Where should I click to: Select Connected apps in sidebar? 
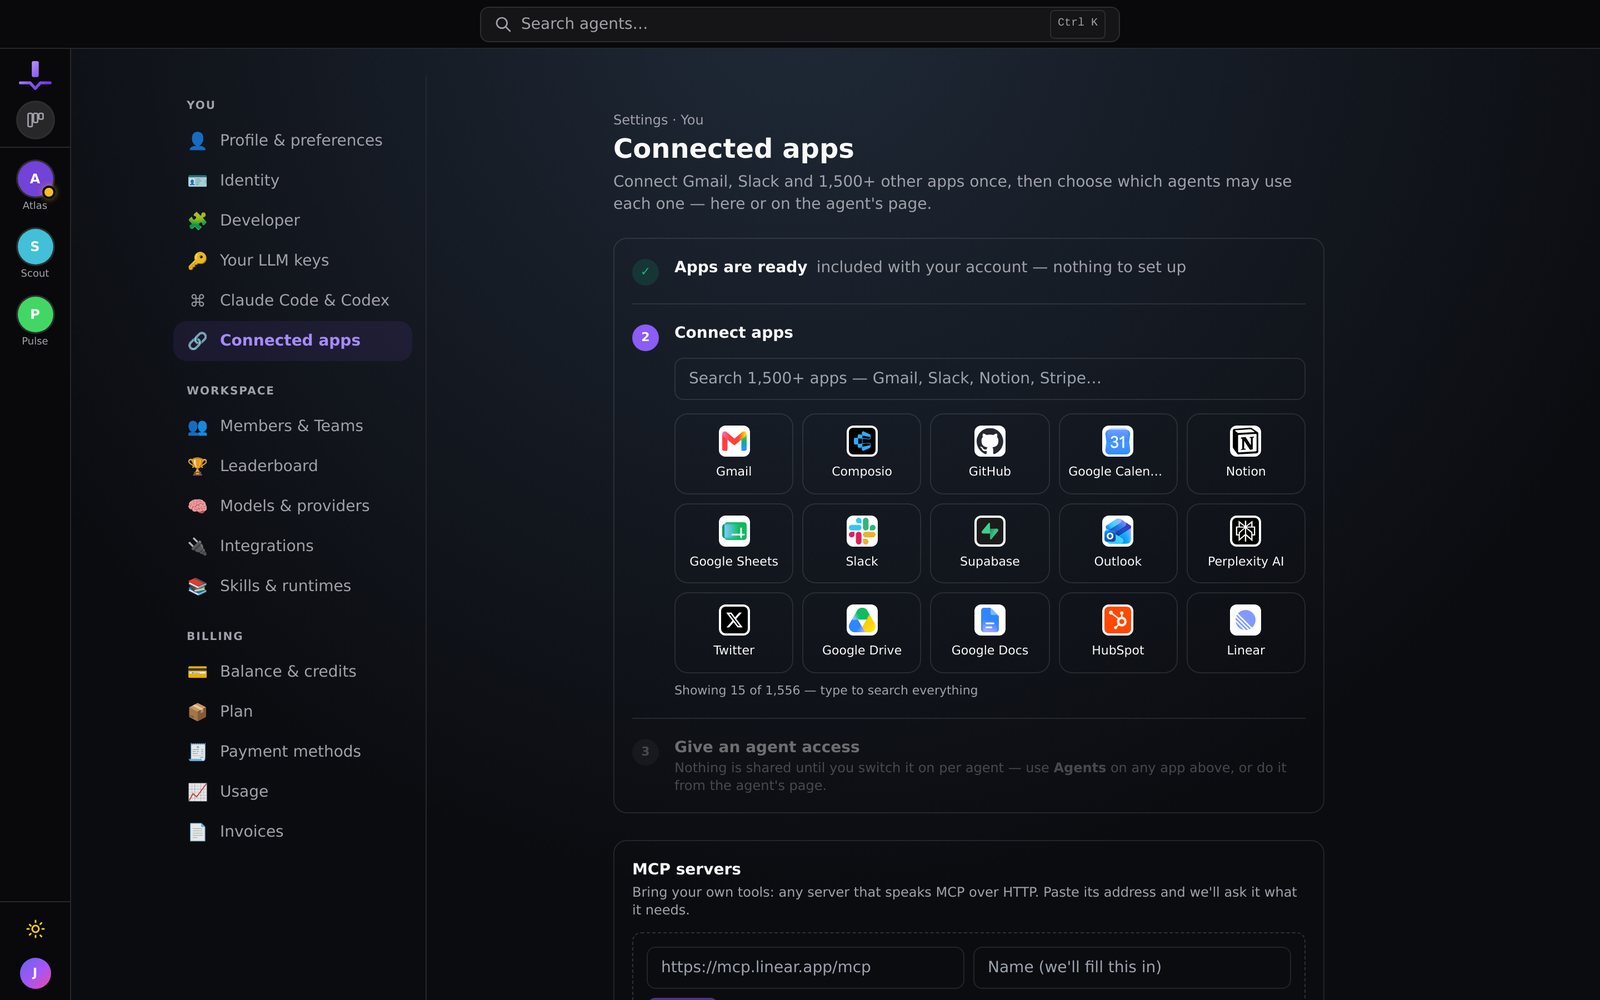click(x=292, y=341)
